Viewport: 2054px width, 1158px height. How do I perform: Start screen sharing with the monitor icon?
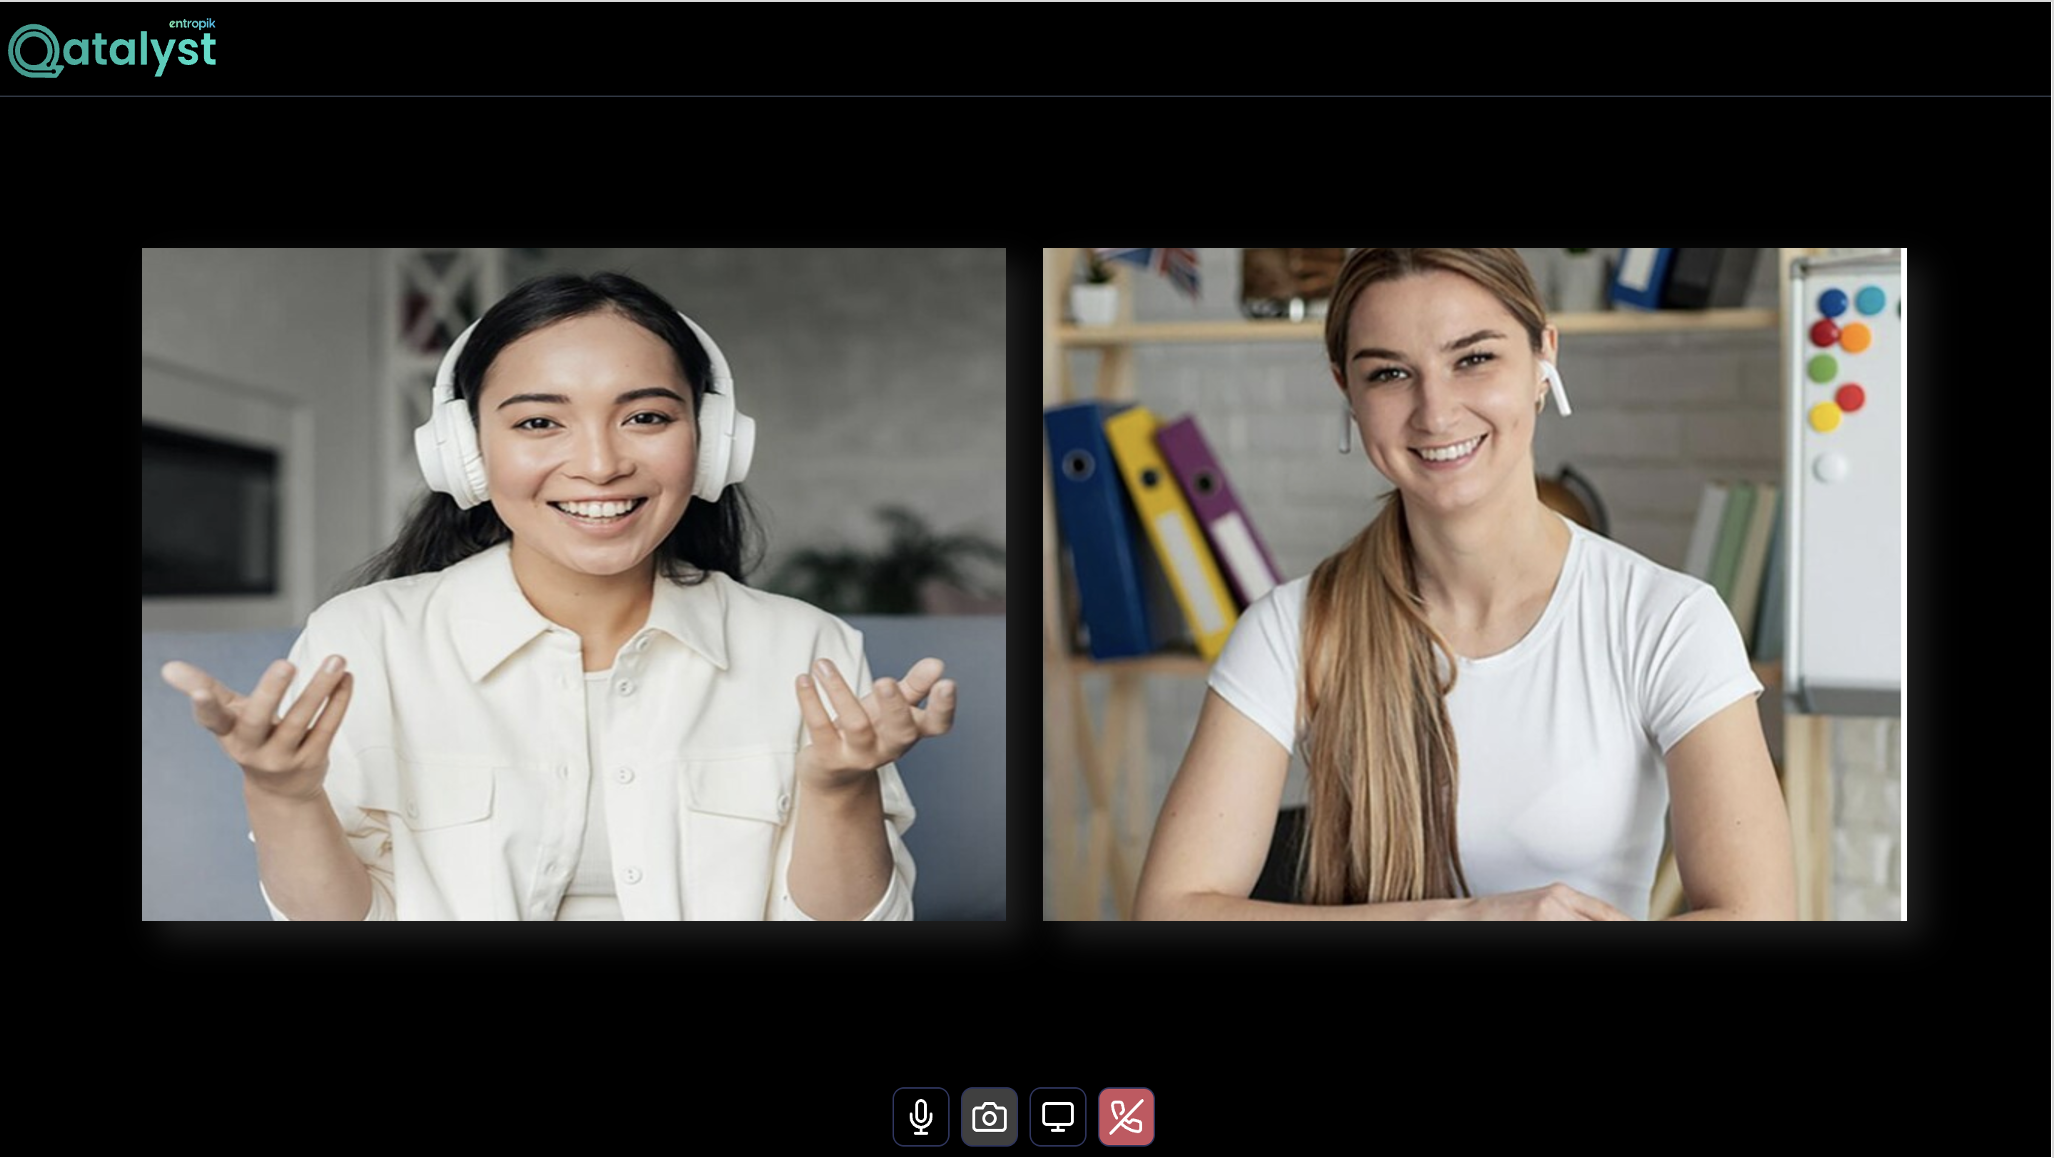tap(1057, 1116)
